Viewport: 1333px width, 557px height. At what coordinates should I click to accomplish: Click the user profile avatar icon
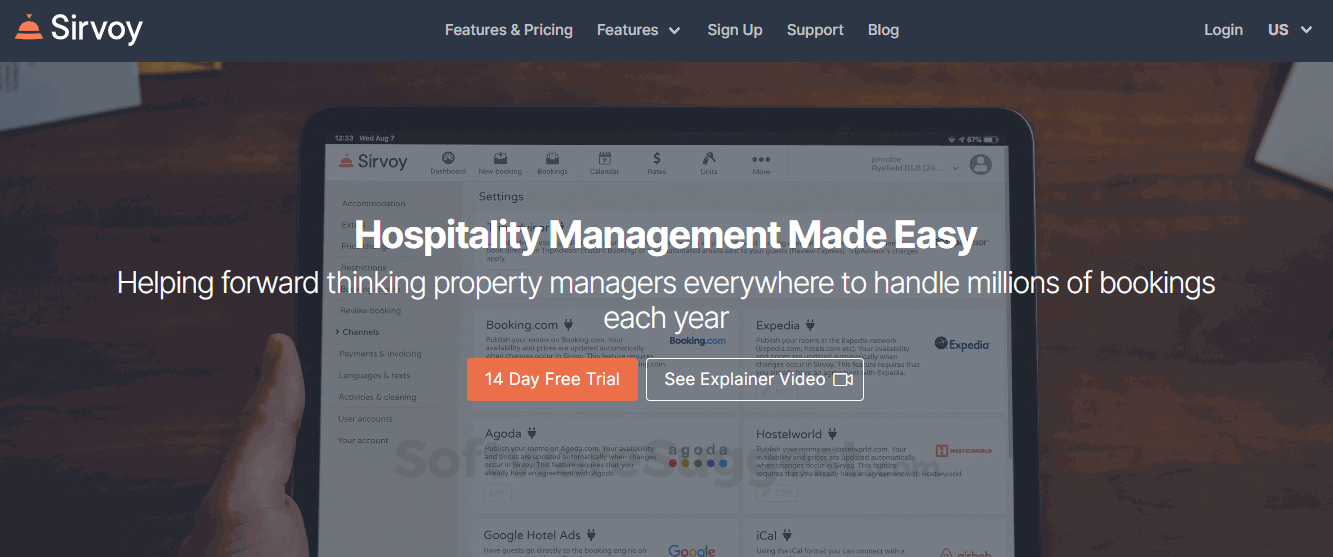[980, 164]
